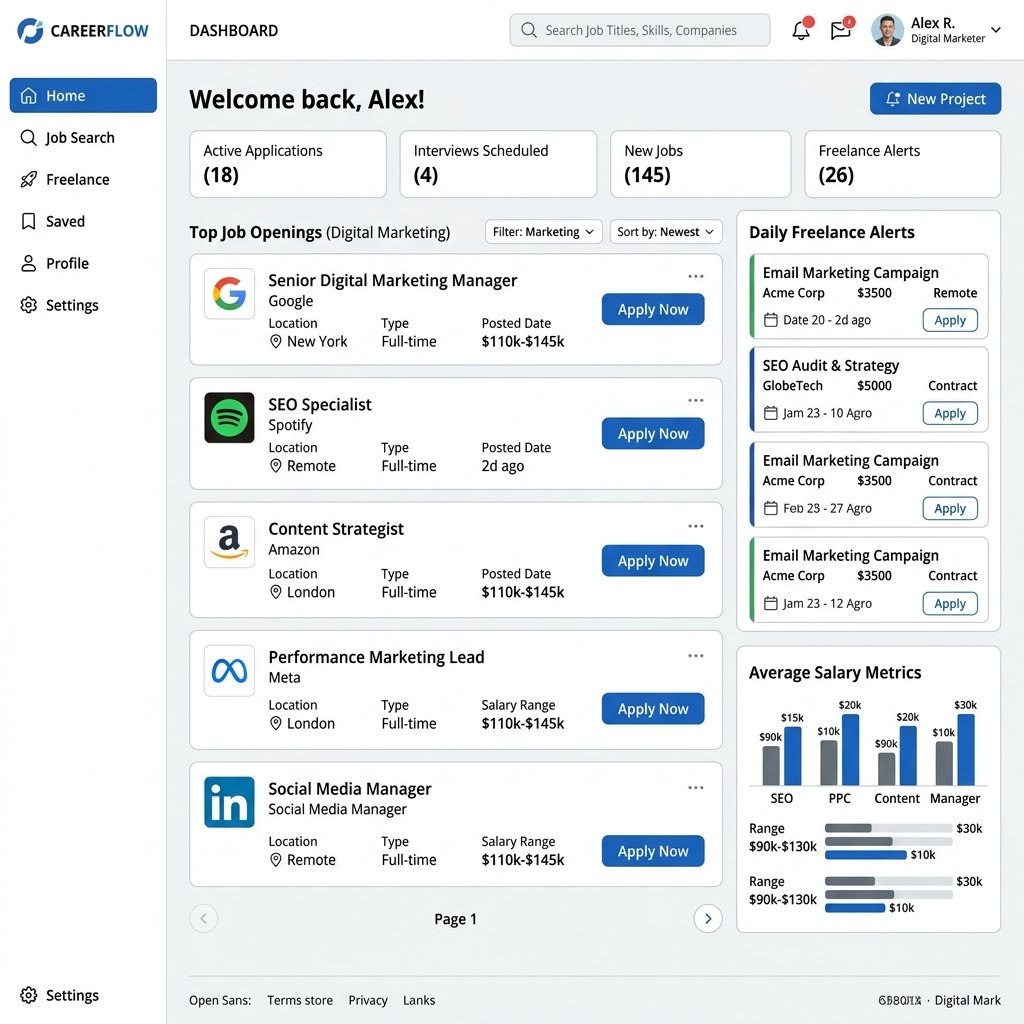Open Saved jobs in sidebar

(x=83, y=221)
